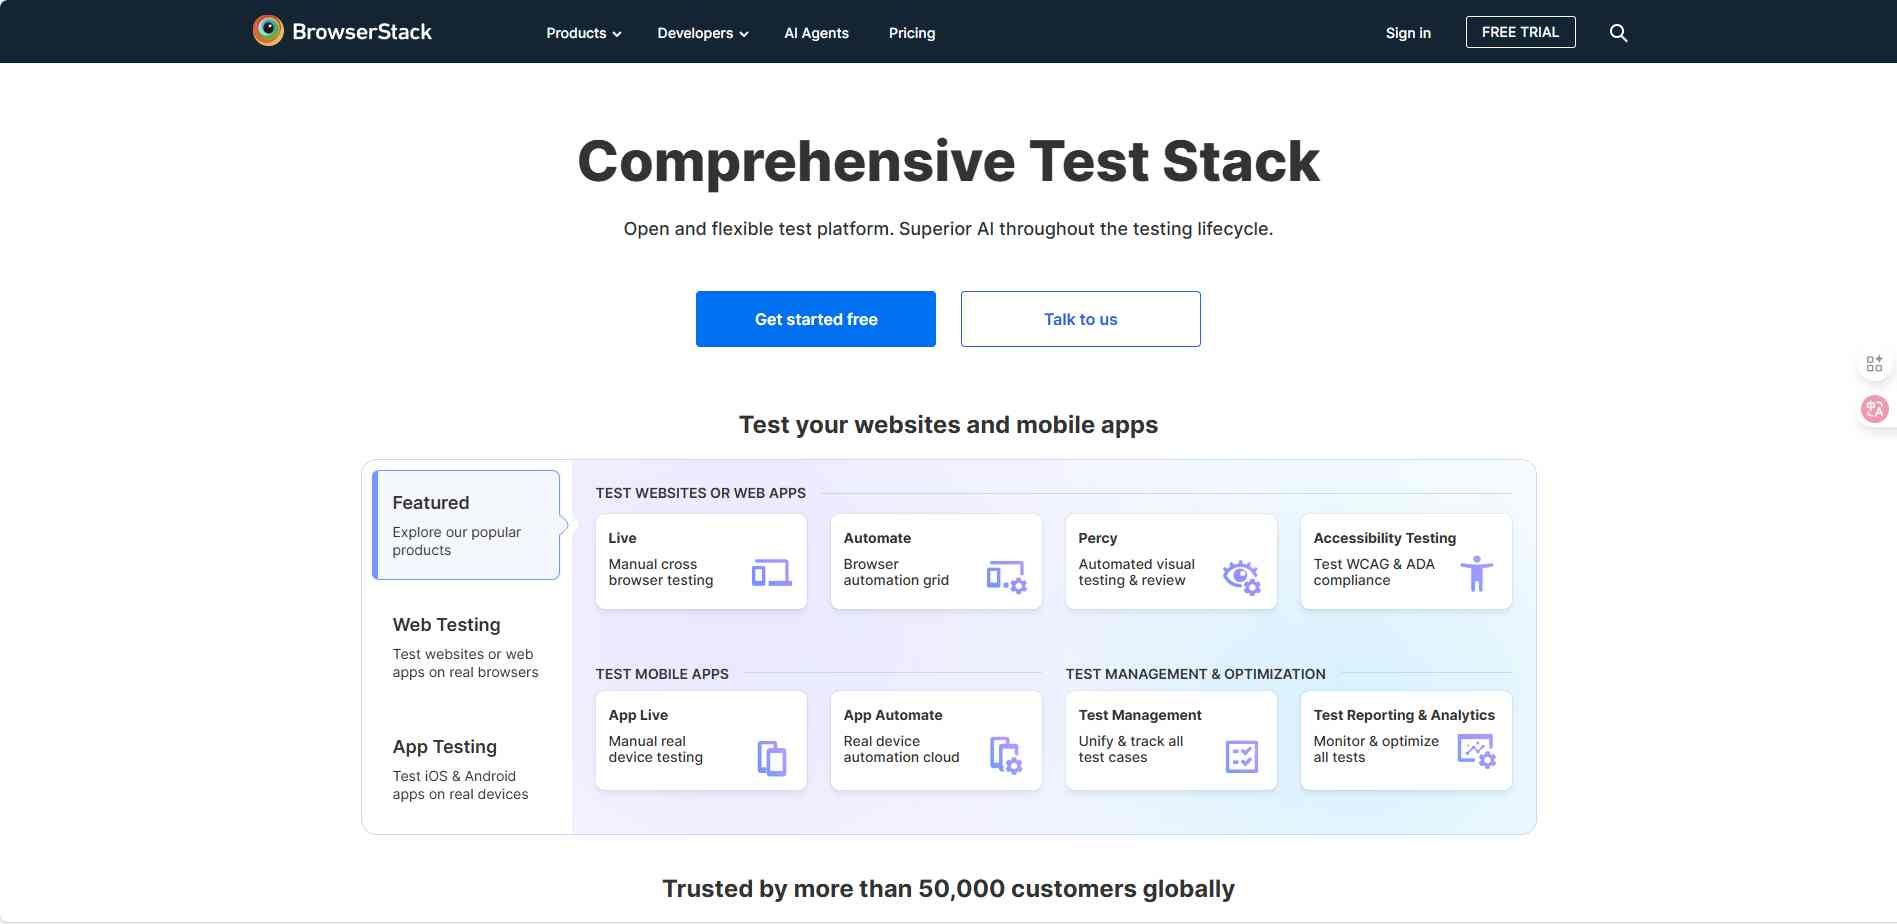This screenshot has width=1897, height=924.
Task: Click the Talk to us button
Action: (1080, 318)
